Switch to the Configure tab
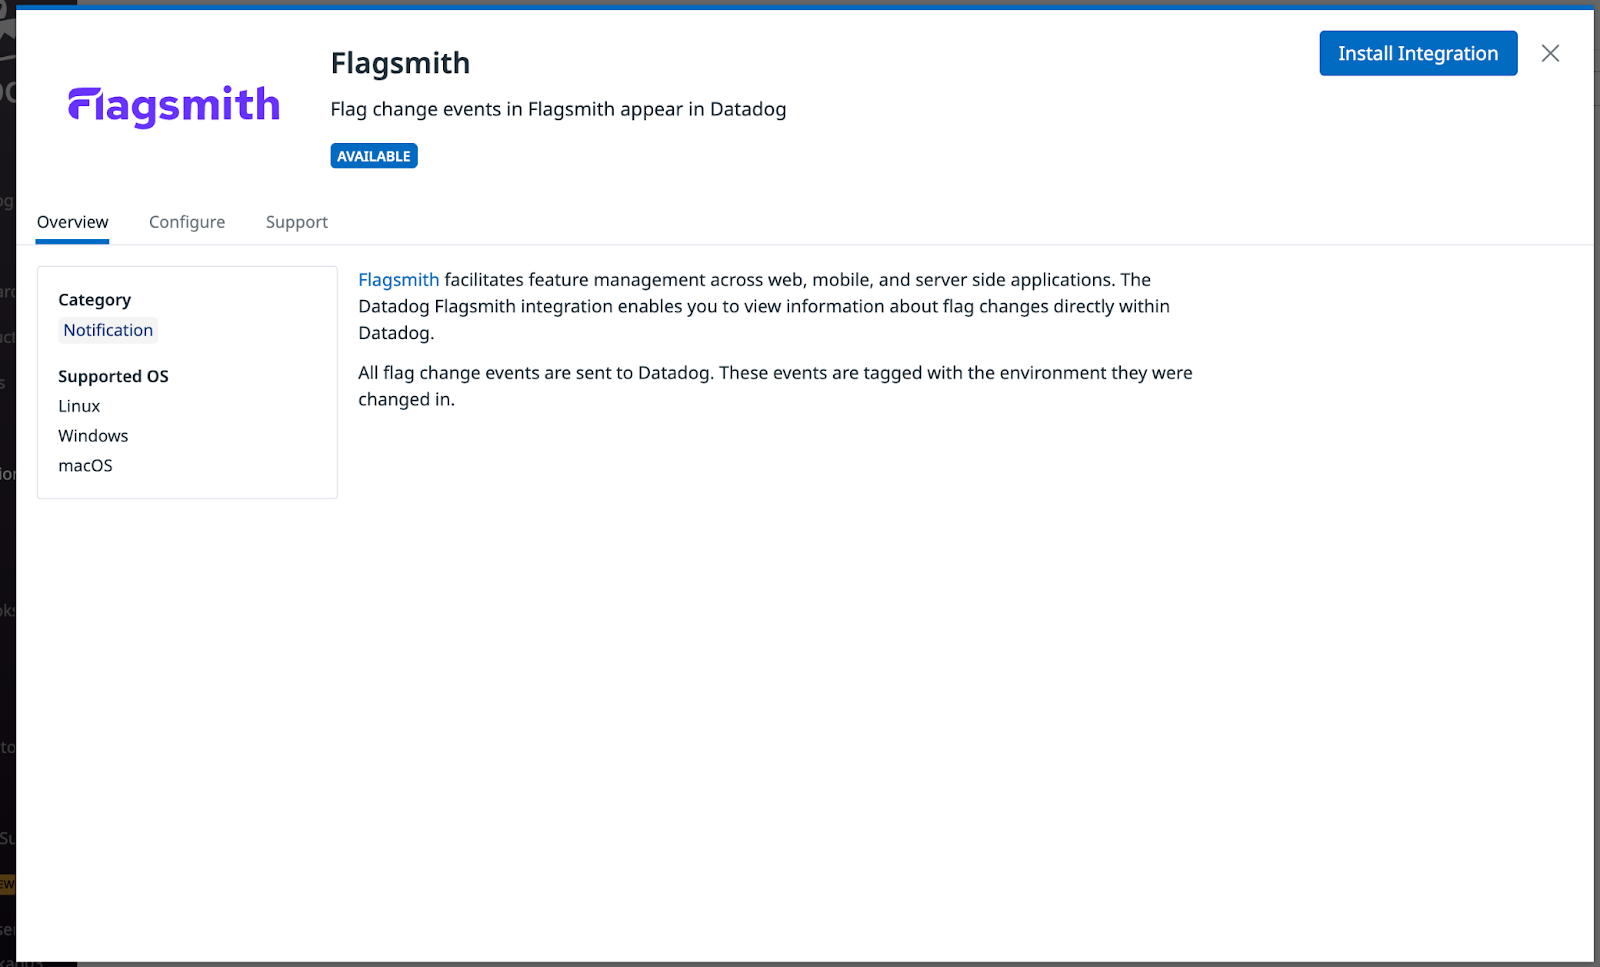This screenshot has height=967, width=1600. (187, 222)
